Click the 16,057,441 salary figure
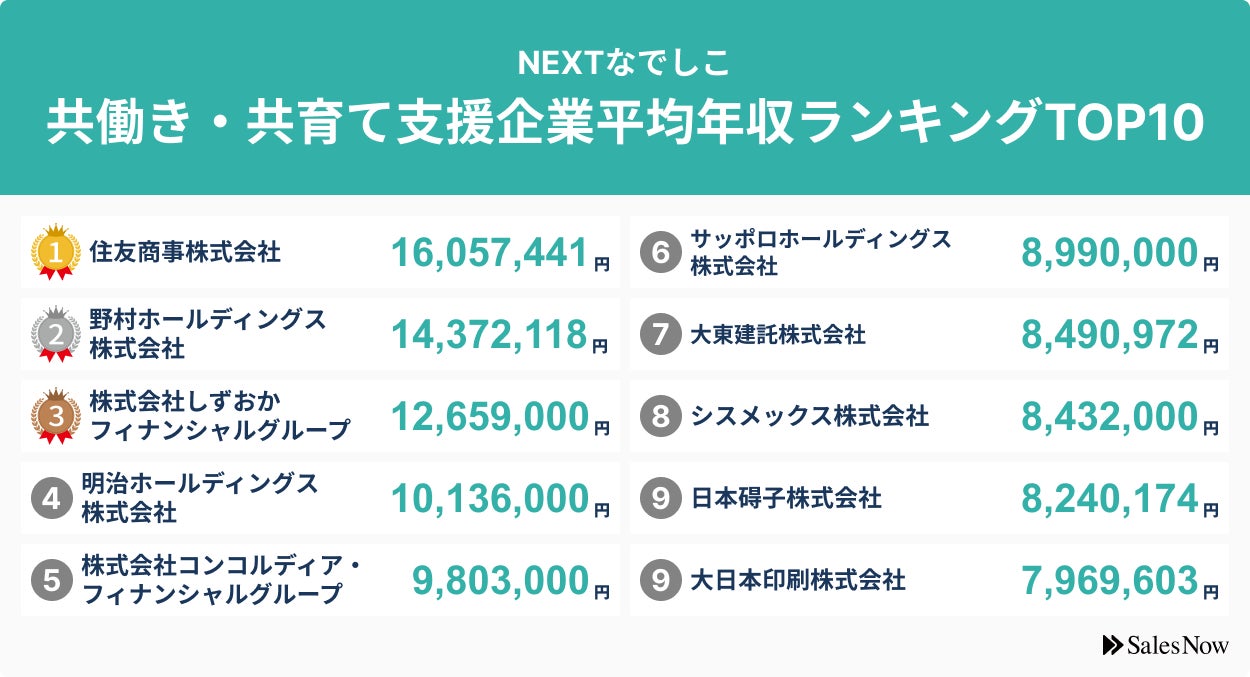The height and width of the screenshot is (677, 1250). (489, 254)
